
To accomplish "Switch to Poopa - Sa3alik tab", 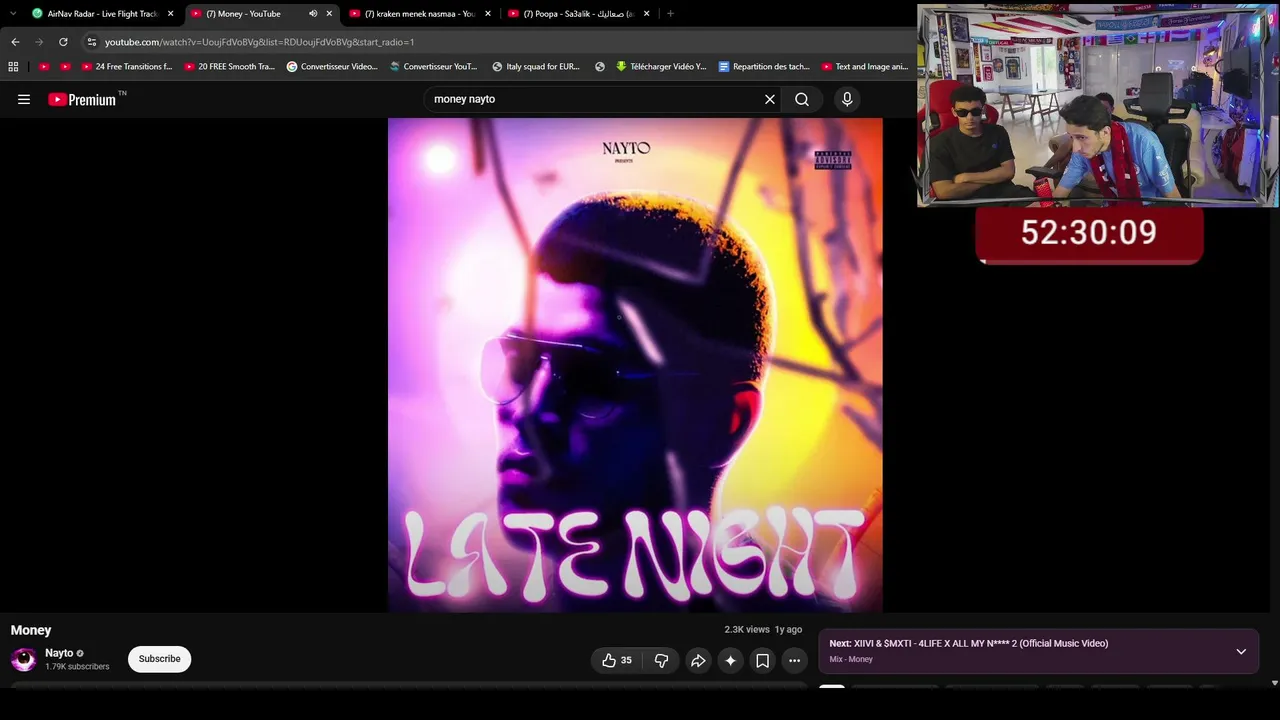I will click(580, 14).
